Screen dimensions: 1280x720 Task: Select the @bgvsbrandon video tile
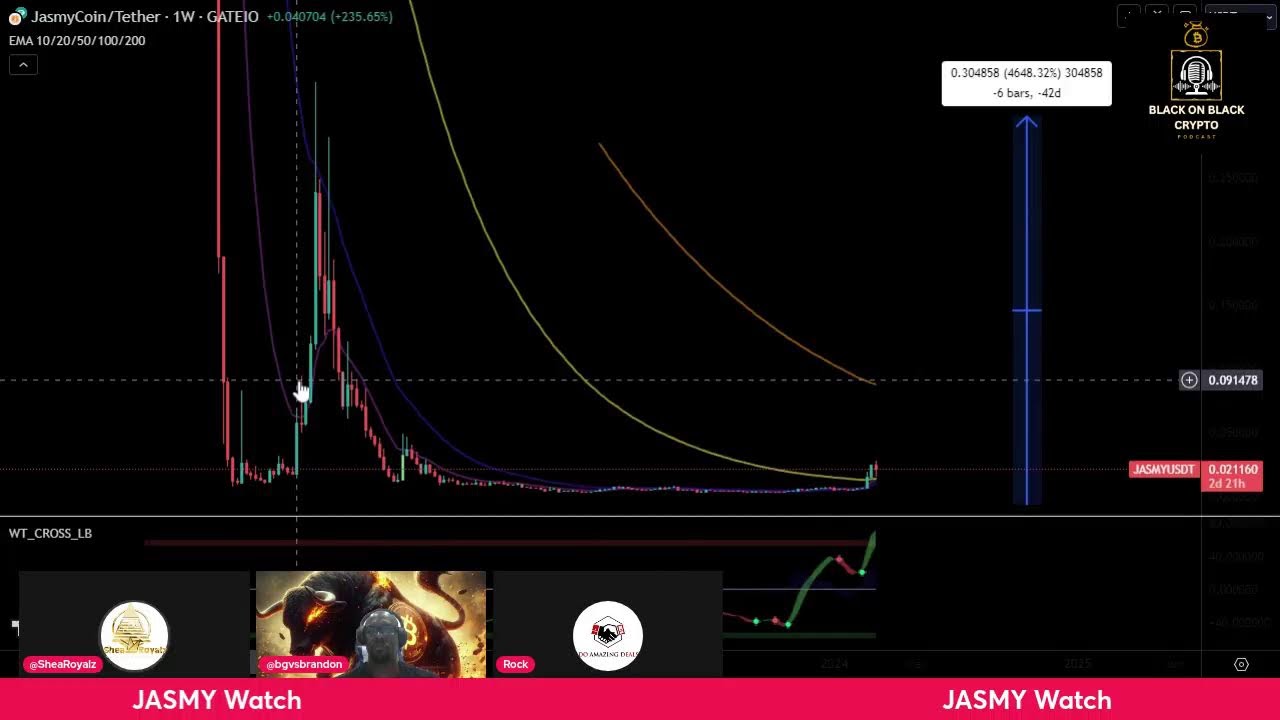point(371,625)
